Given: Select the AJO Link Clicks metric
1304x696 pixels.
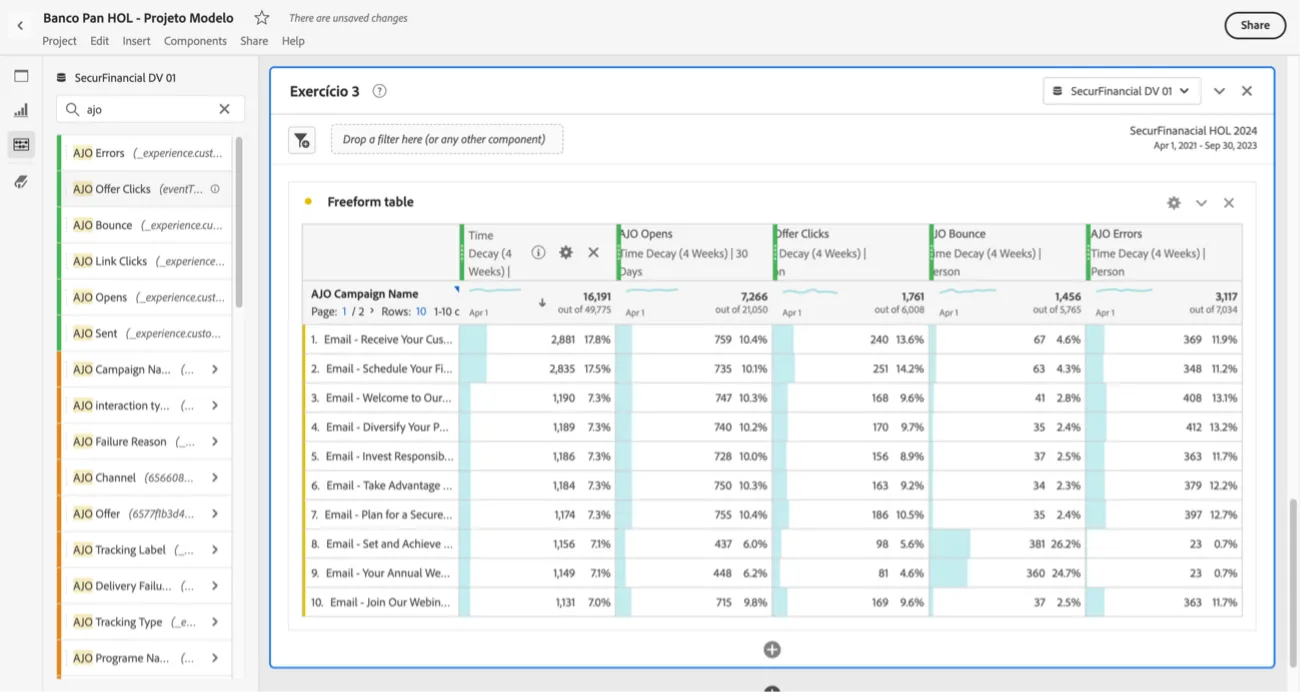Looking at the screenshot, I should 146,261.
